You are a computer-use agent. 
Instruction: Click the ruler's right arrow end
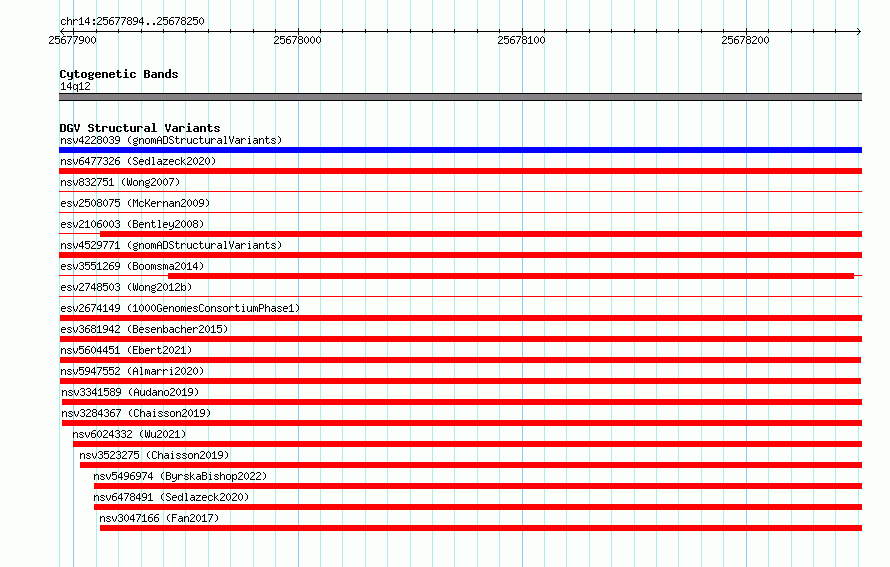click(859, 31)
